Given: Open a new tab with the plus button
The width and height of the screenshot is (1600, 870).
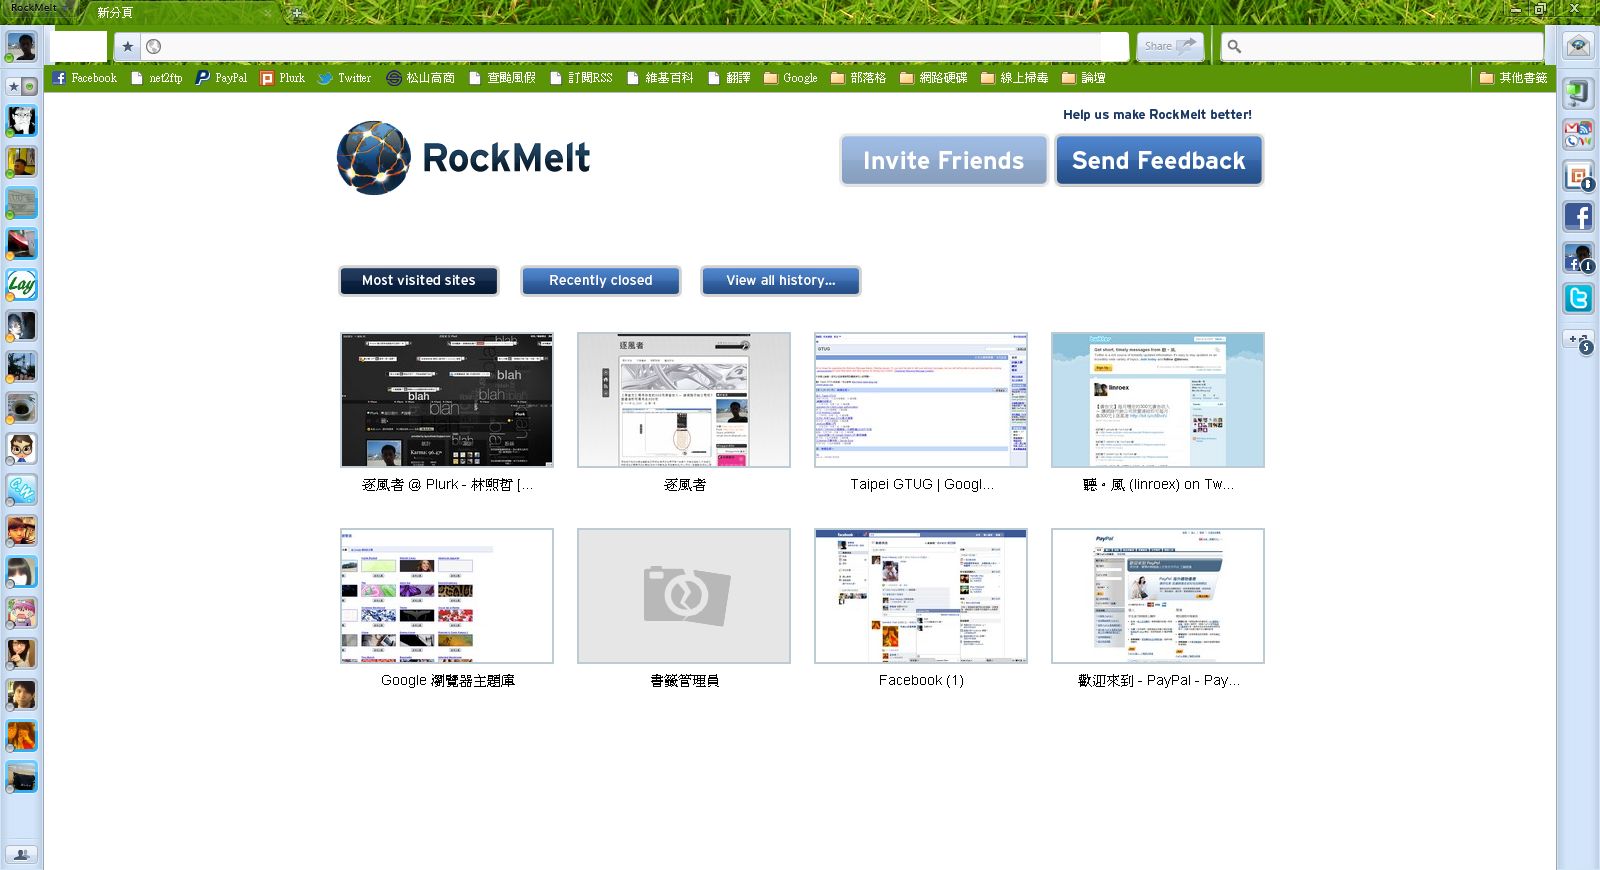Looking at the screenshot, I should 296,13.
